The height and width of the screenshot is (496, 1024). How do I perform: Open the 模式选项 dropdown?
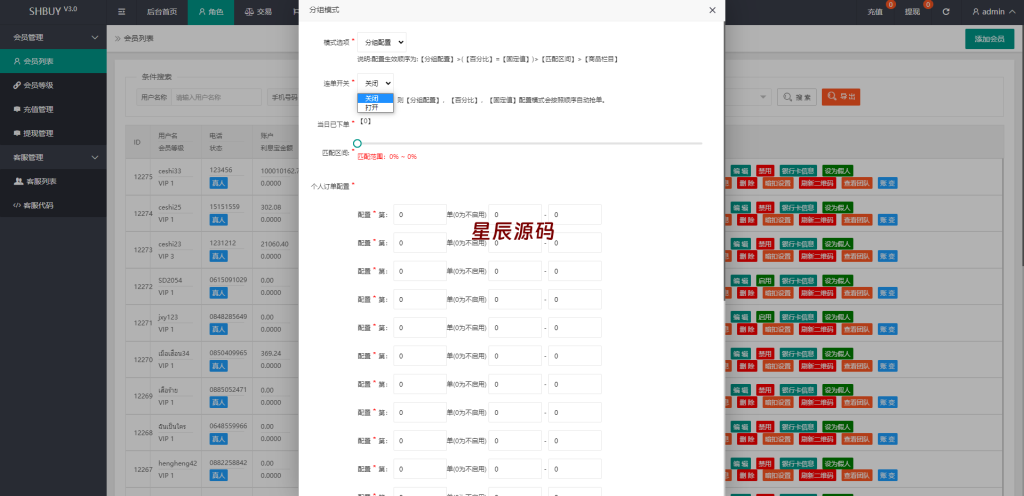381,42
